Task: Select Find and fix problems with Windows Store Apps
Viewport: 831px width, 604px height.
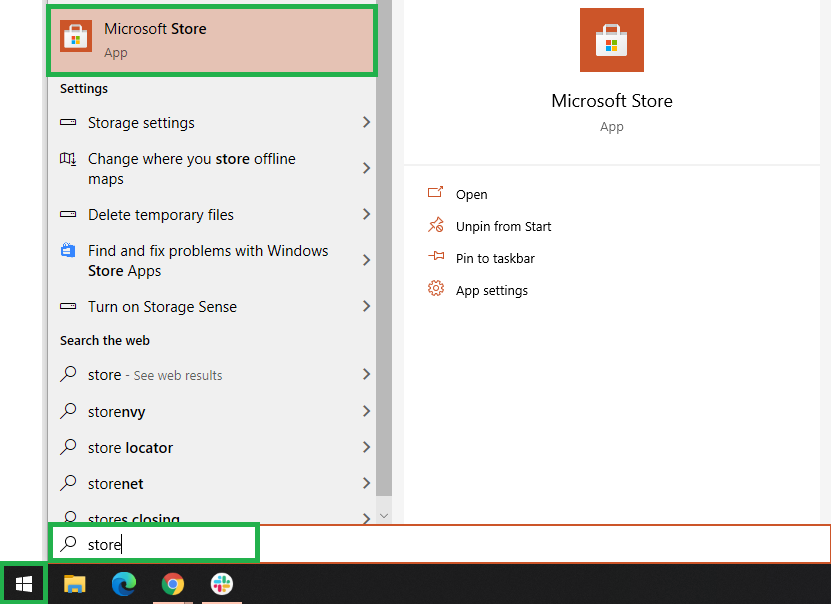Action: point(207,261)
